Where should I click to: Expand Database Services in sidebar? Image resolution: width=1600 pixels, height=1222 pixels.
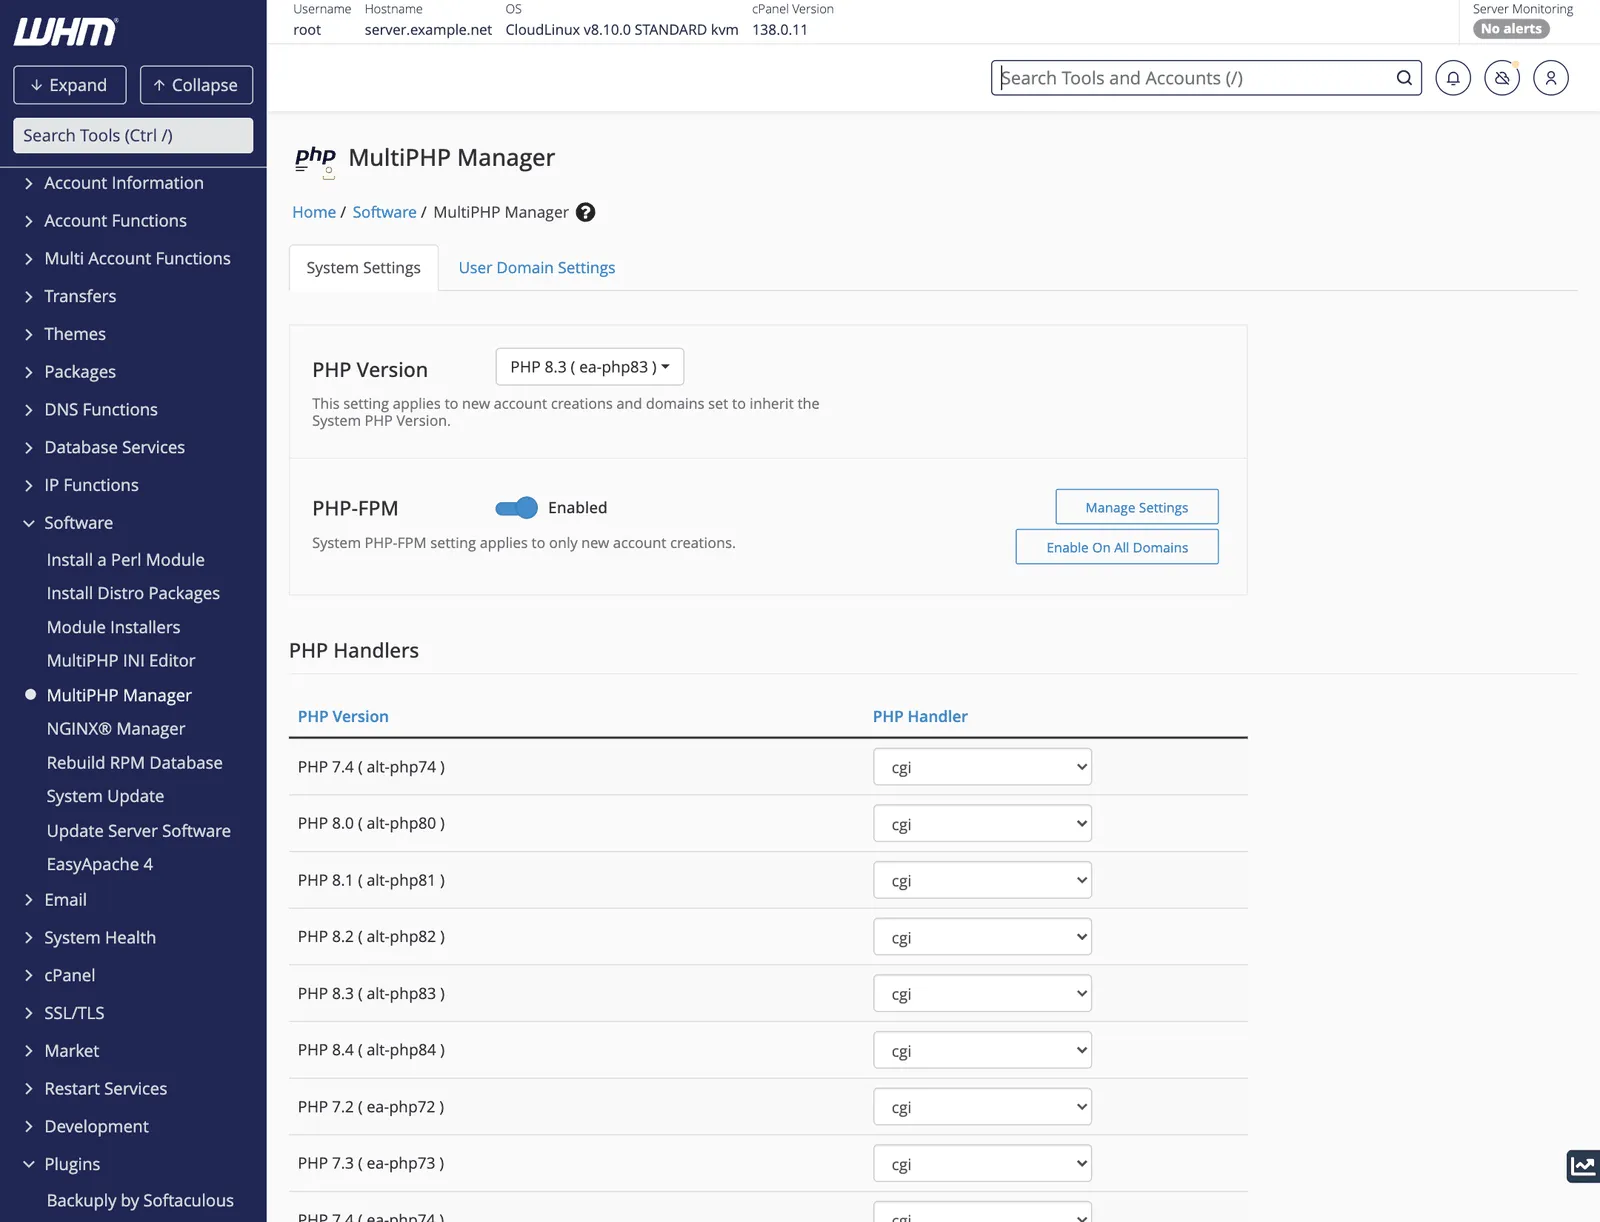point(114,447)
